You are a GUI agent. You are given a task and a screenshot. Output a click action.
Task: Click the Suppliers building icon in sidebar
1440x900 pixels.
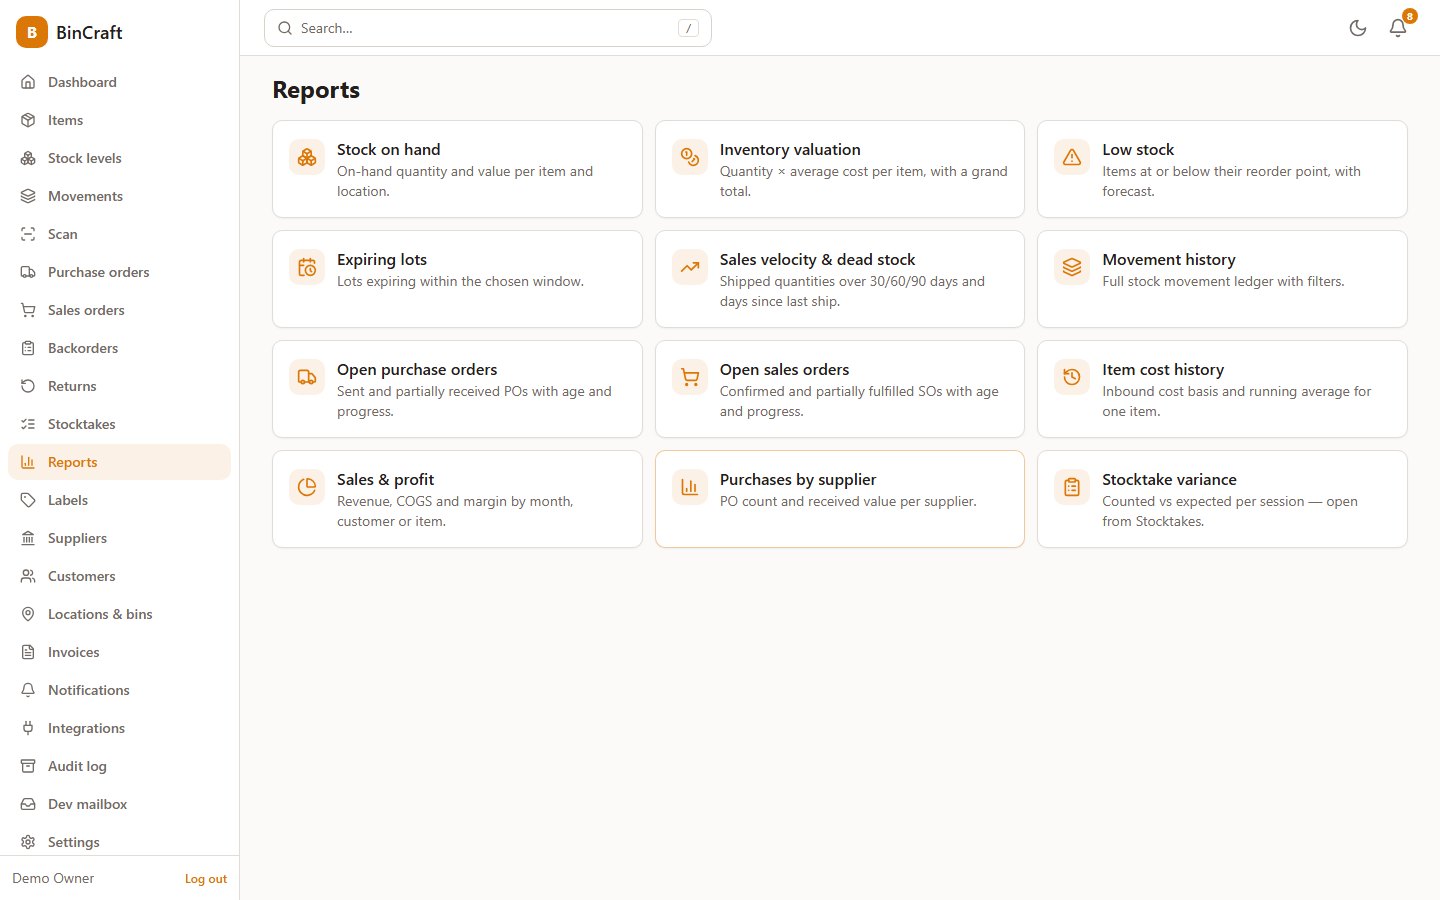click(28, 538)
